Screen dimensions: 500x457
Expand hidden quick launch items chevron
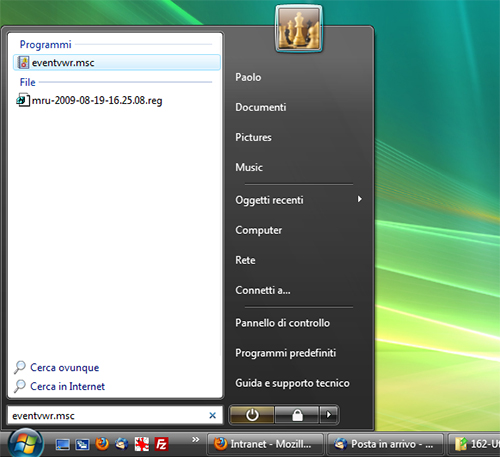(x=195, y=440)
